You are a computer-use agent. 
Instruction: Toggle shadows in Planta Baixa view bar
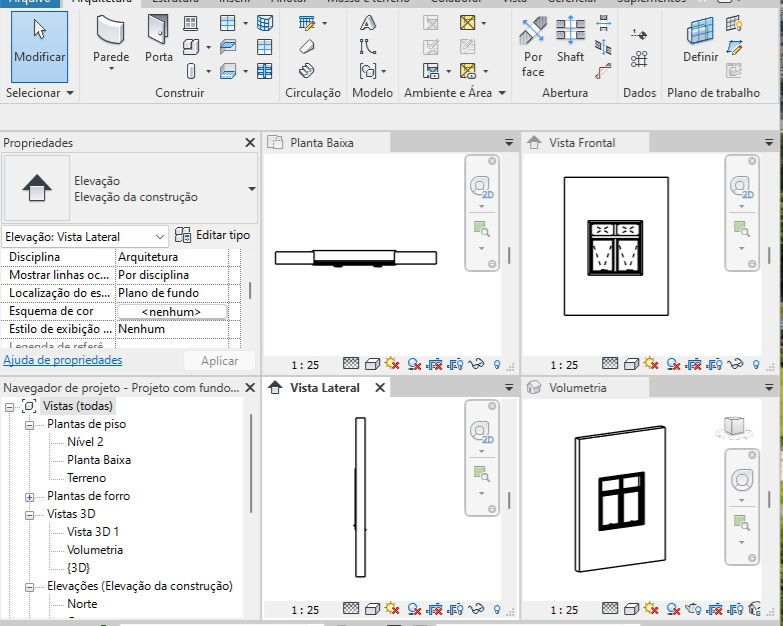(x=414, y=364)
